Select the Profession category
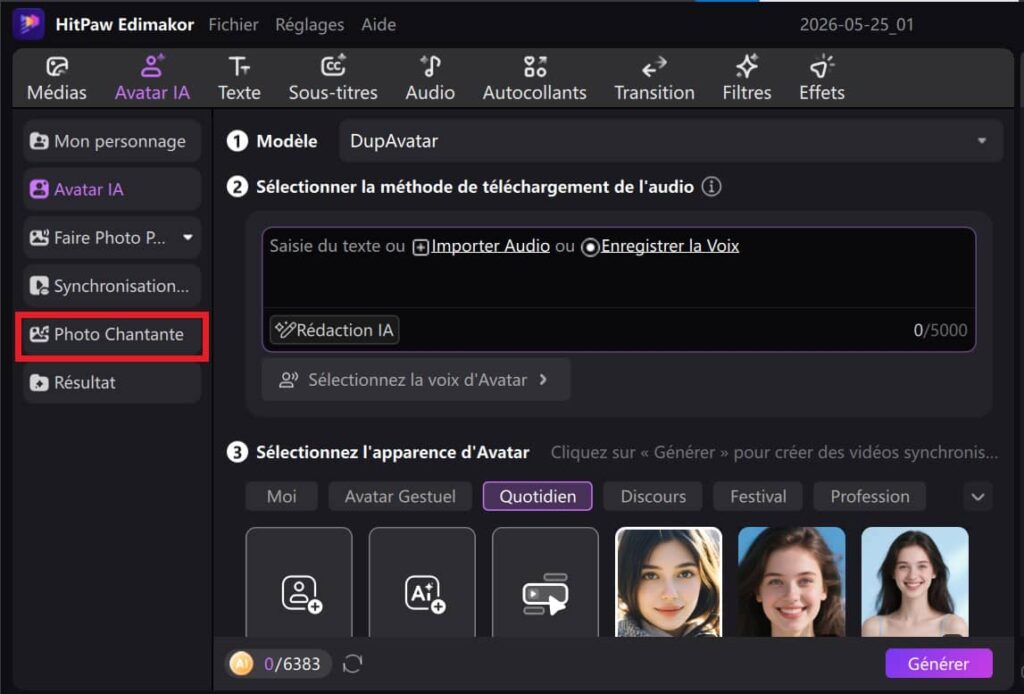 click(x=869, y=496)
